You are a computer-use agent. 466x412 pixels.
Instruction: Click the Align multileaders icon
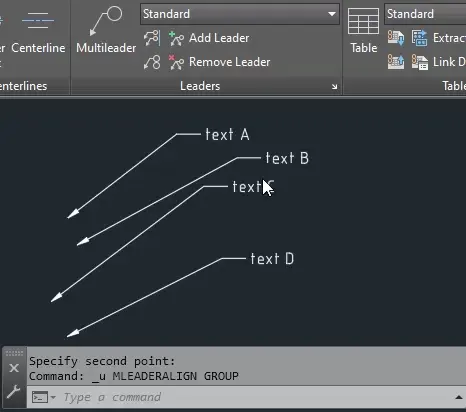(x=152, y=38)
